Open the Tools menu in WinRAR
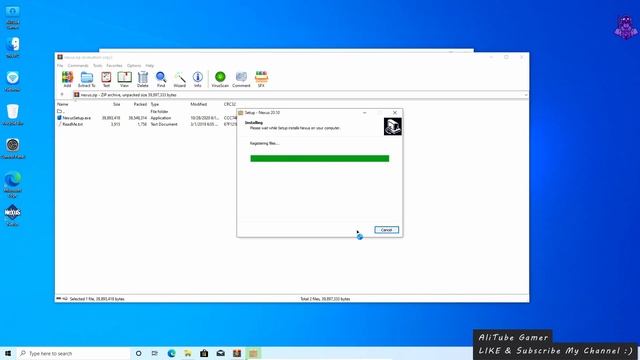Image resolution: width=640 pixels, height=360 pixels. [98, 65]
